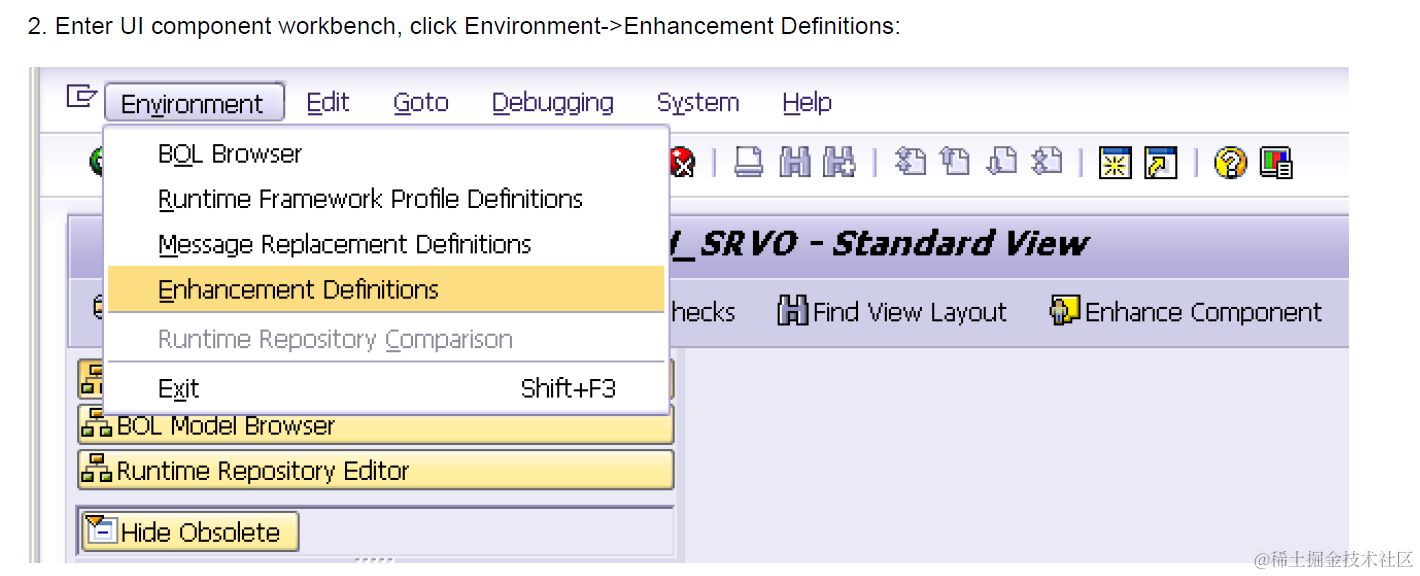The image size is (1420, 576).
Task: Click the red Cancel icon in the toolbar
Action: click(683, 162)
